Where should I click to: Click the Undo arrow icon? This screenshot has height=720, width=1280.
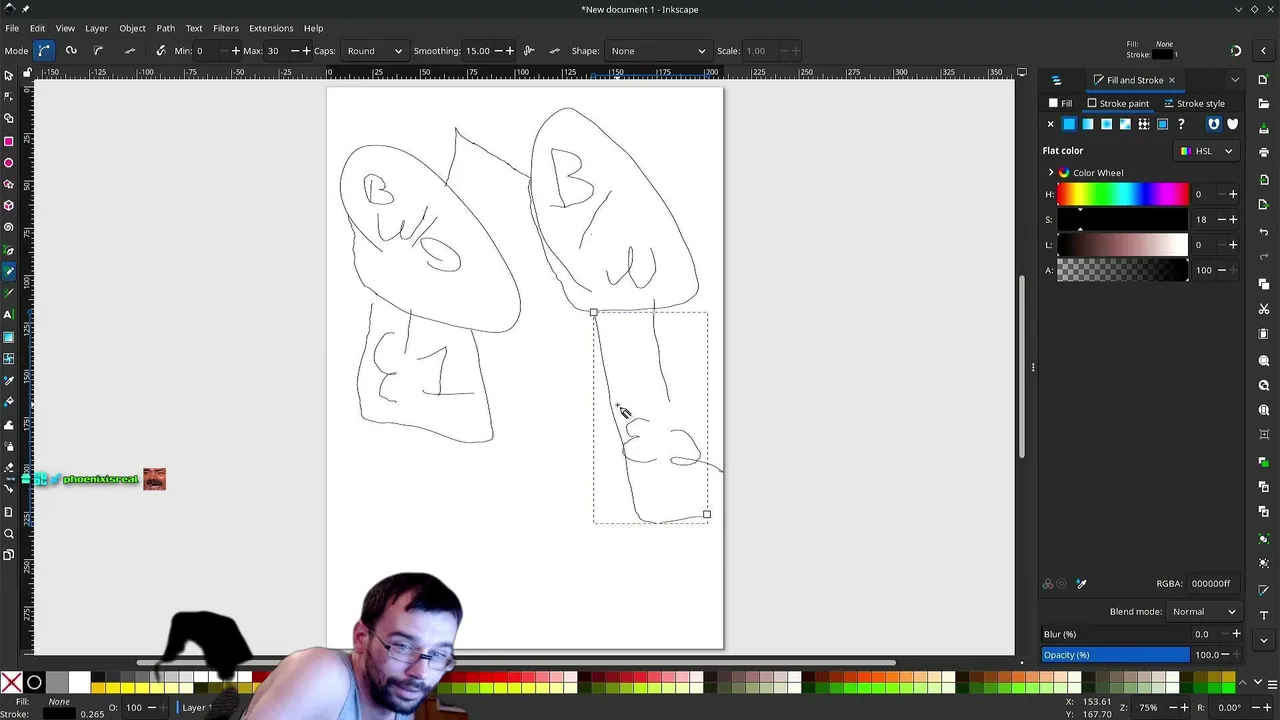(x=1264, y=232)
